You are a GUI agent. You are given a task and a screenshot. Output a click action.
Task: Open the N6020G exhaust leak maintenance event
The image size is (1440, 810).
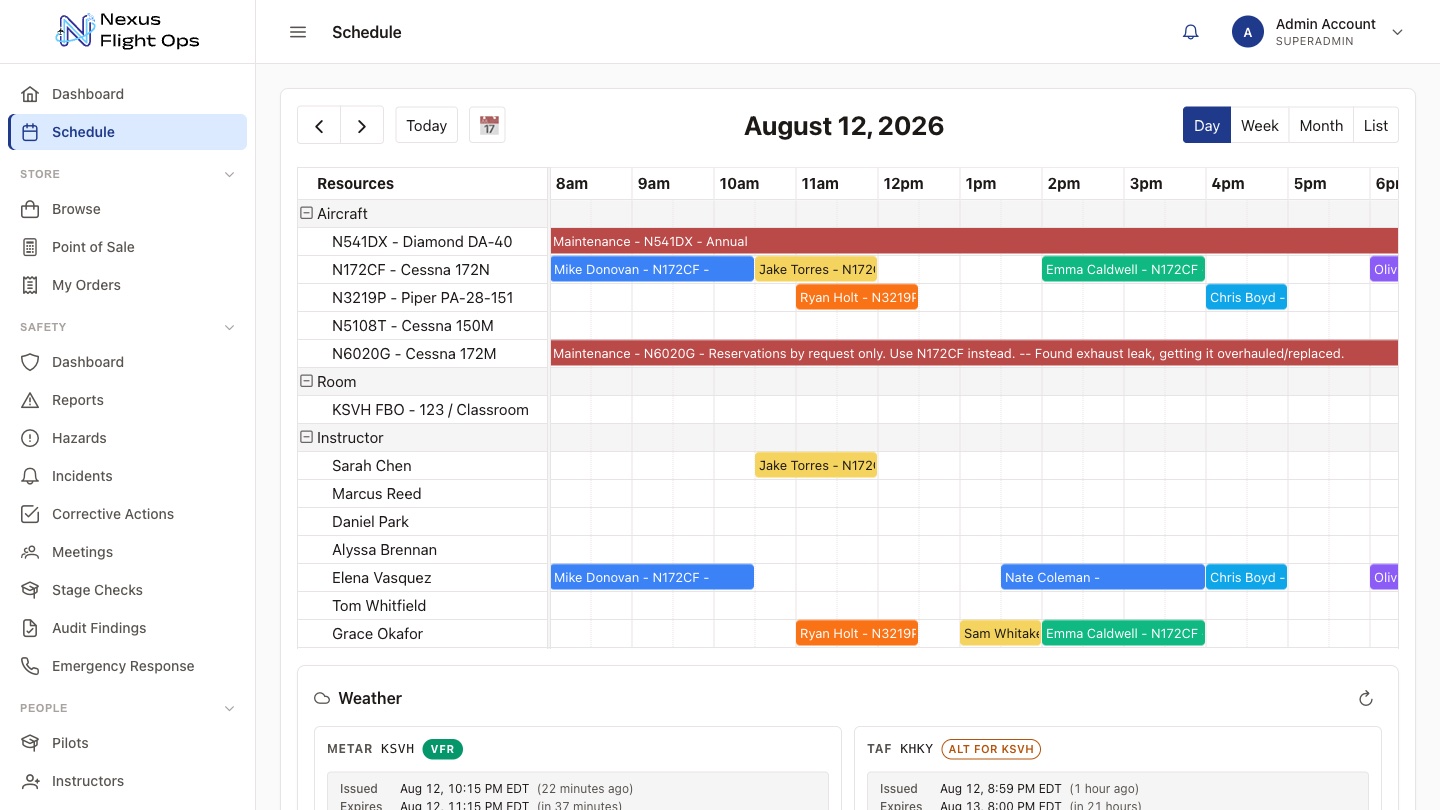[974, 353]
